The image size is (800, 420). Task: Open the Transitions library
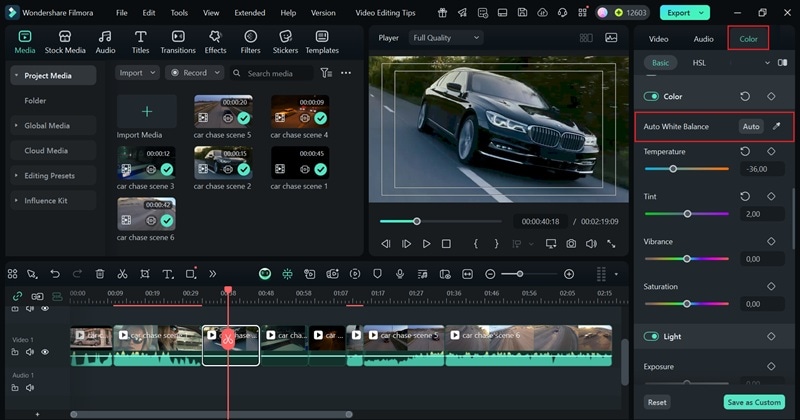(178, 42)
